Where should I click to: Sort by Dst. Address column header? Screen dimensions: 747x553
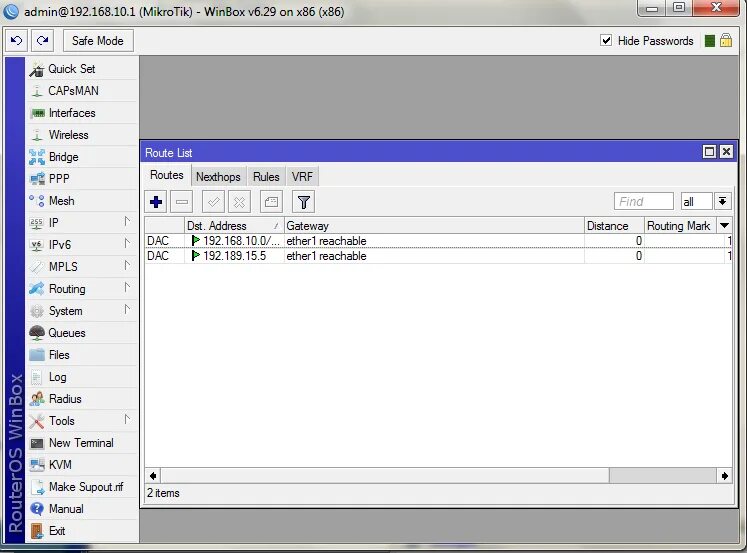[234, 226]
